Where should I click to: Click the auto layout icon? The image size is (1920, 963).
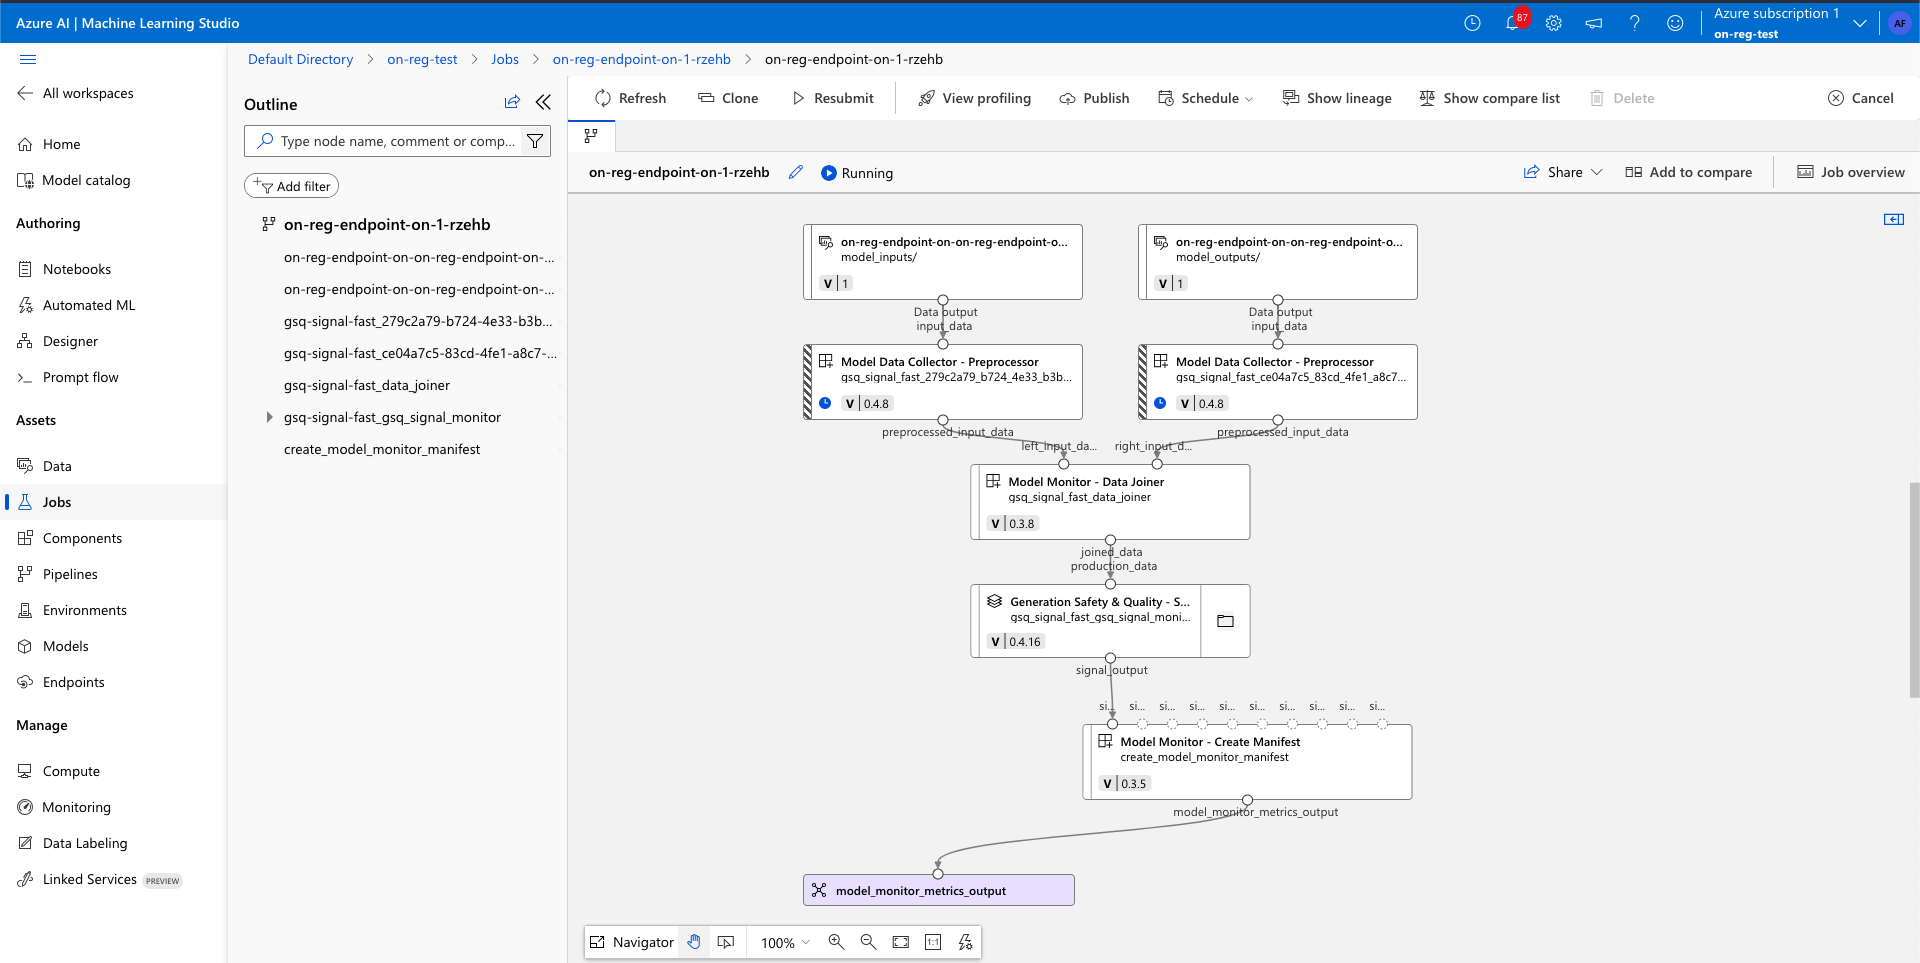(965, 942)
